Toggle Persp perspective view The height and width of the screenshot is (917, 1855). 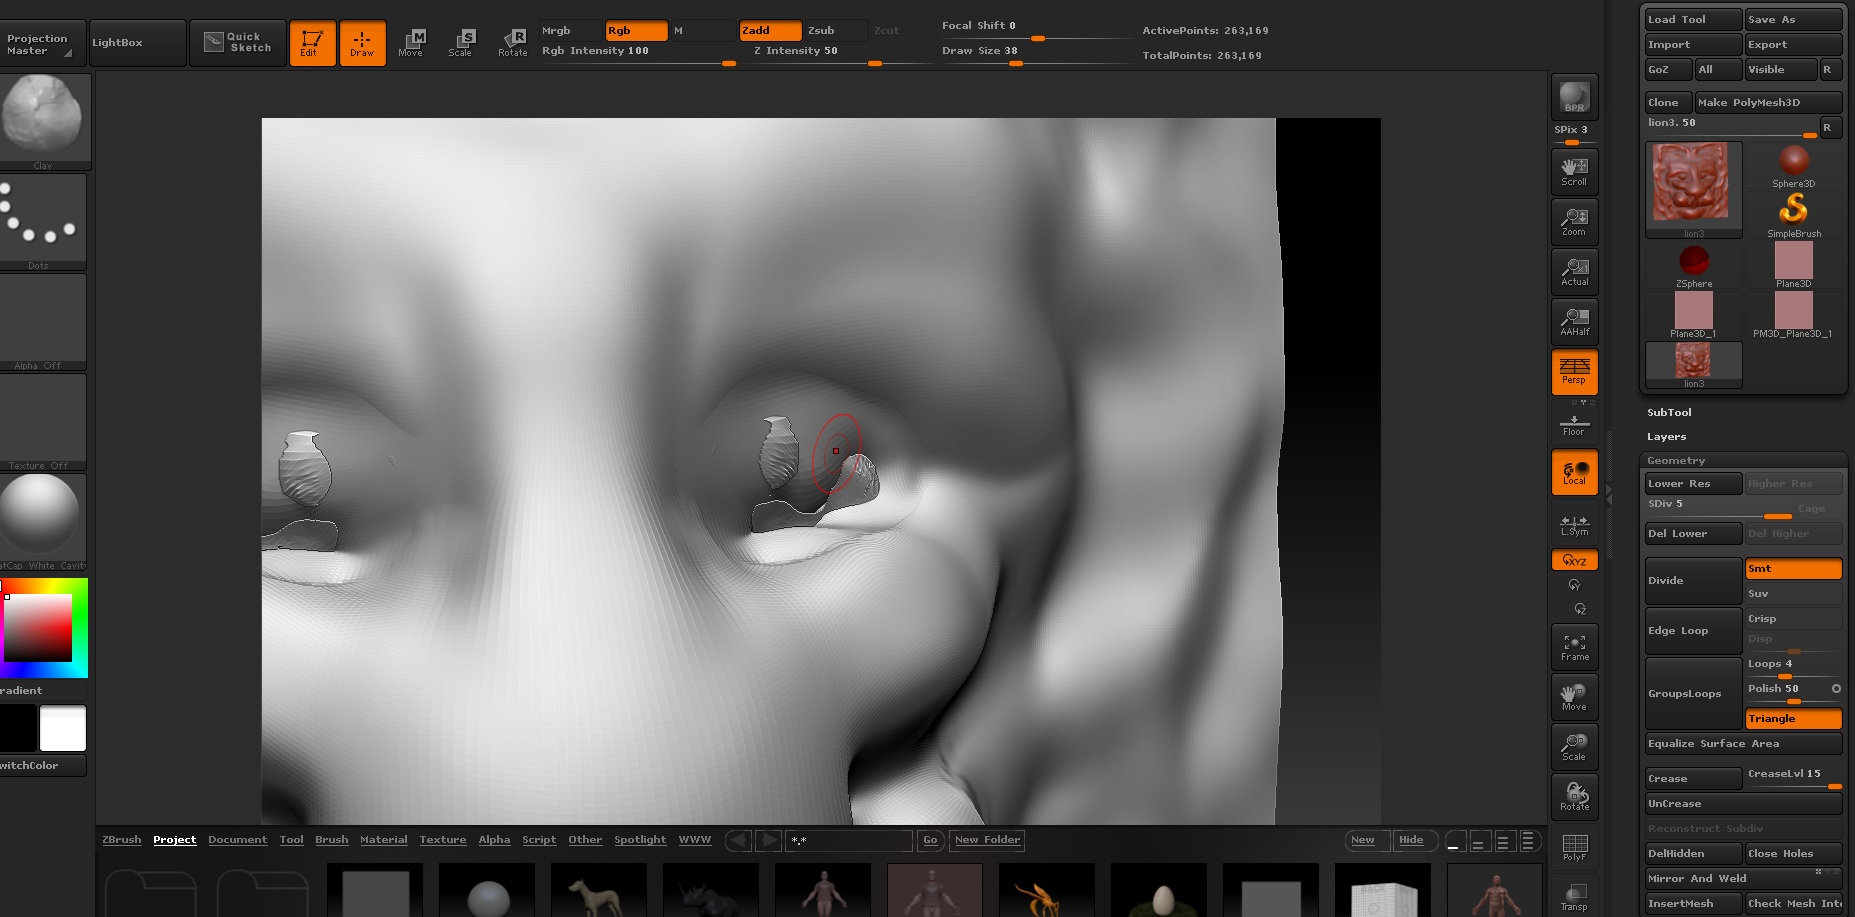tap(1574, 372)
